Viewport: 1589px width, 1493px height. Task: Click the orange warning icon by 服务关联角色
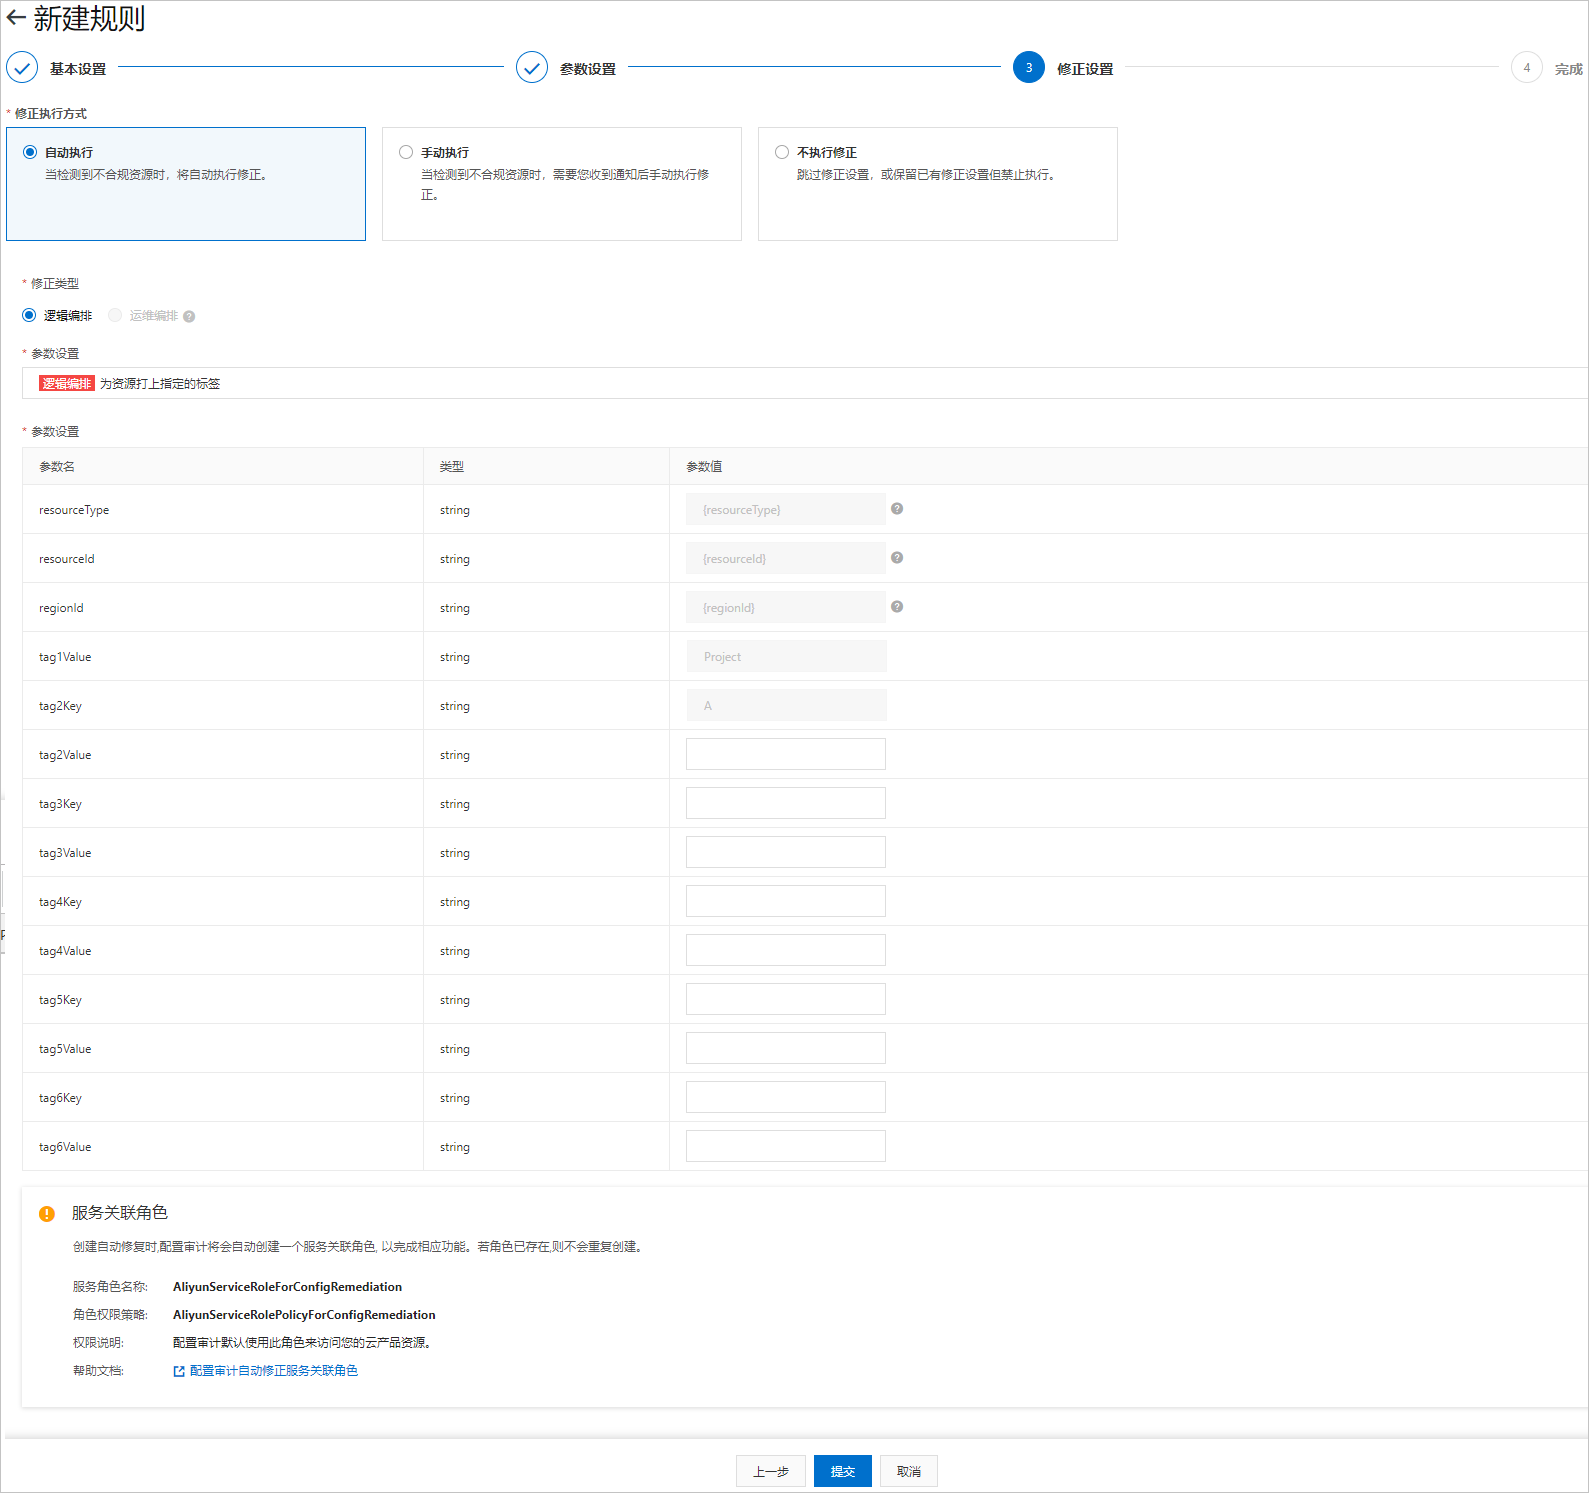pyautogui.click(x=47, y=1214)
